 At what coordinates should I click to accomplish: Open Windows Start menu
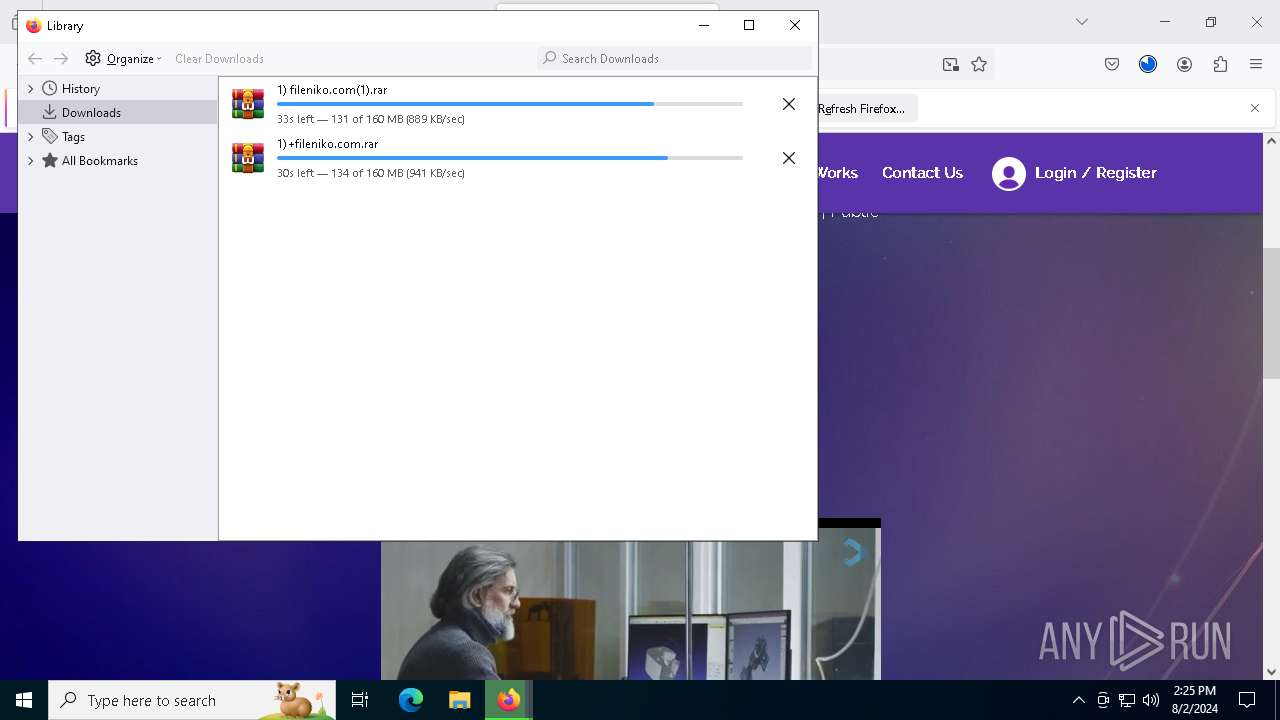[x=24, y=700]
